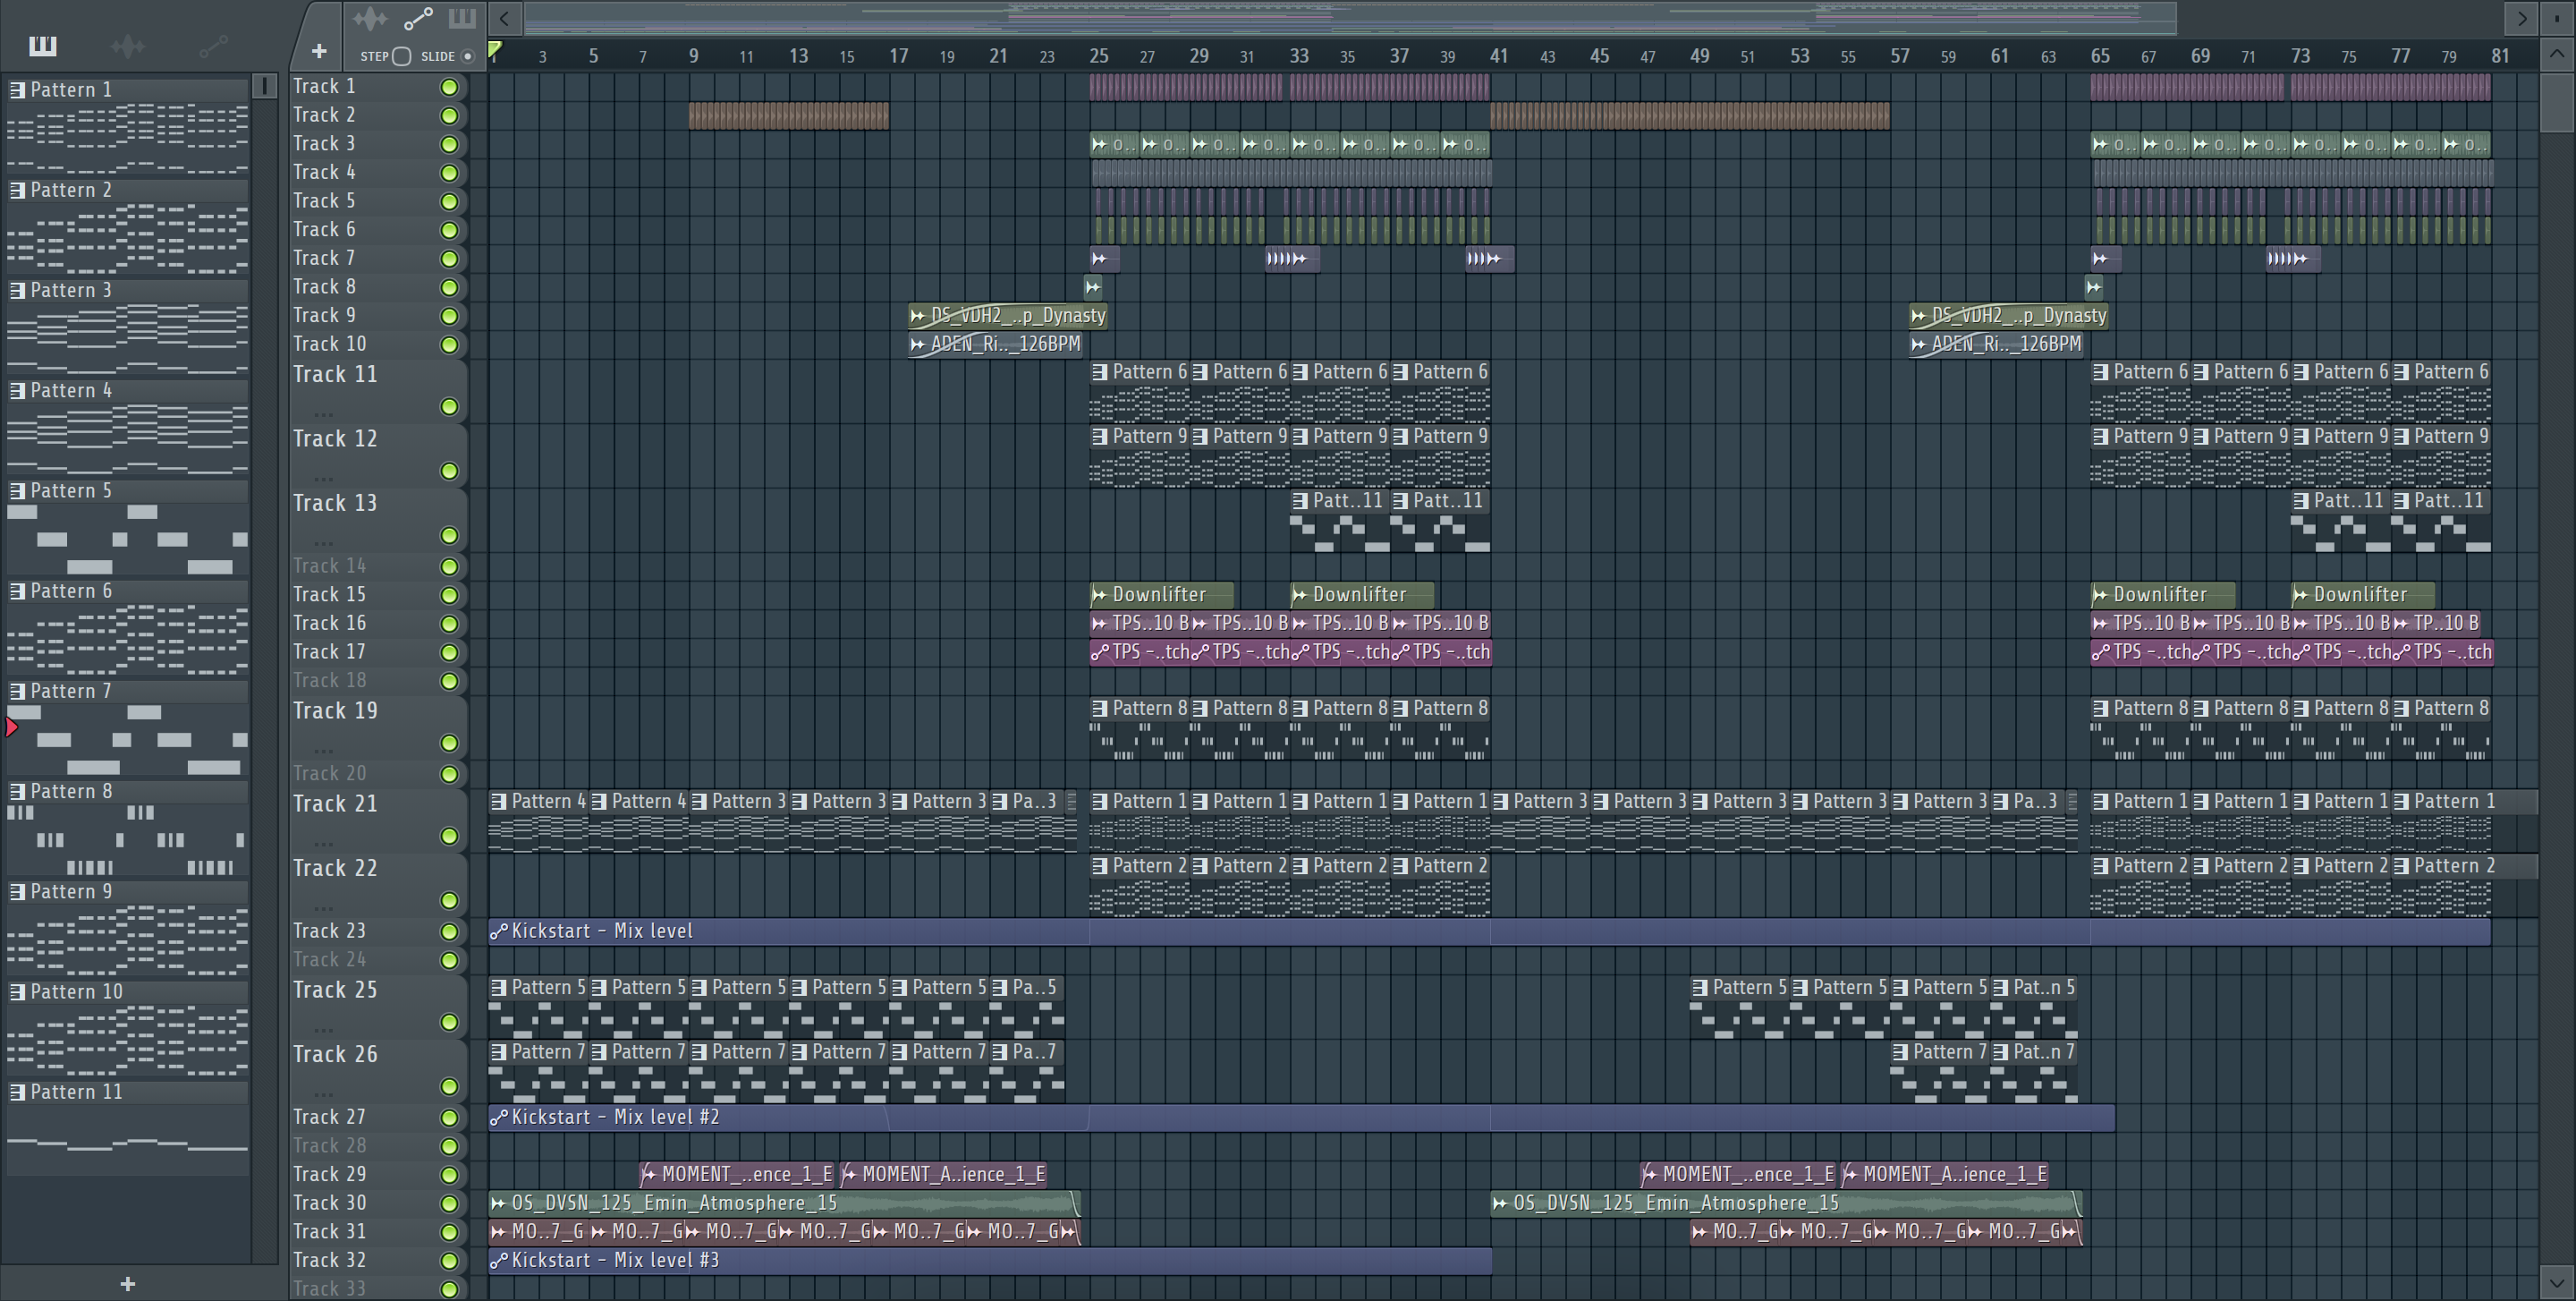Screen dimensions: 2576x1301
Task: Click bar 41 on the timeline ruler
Action: [x=1497, y=56]
